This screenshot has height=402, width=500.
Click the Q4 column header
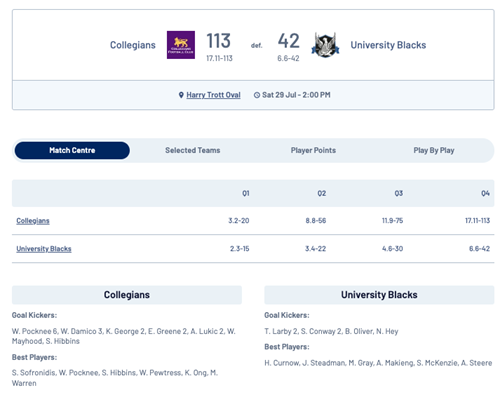485,193
